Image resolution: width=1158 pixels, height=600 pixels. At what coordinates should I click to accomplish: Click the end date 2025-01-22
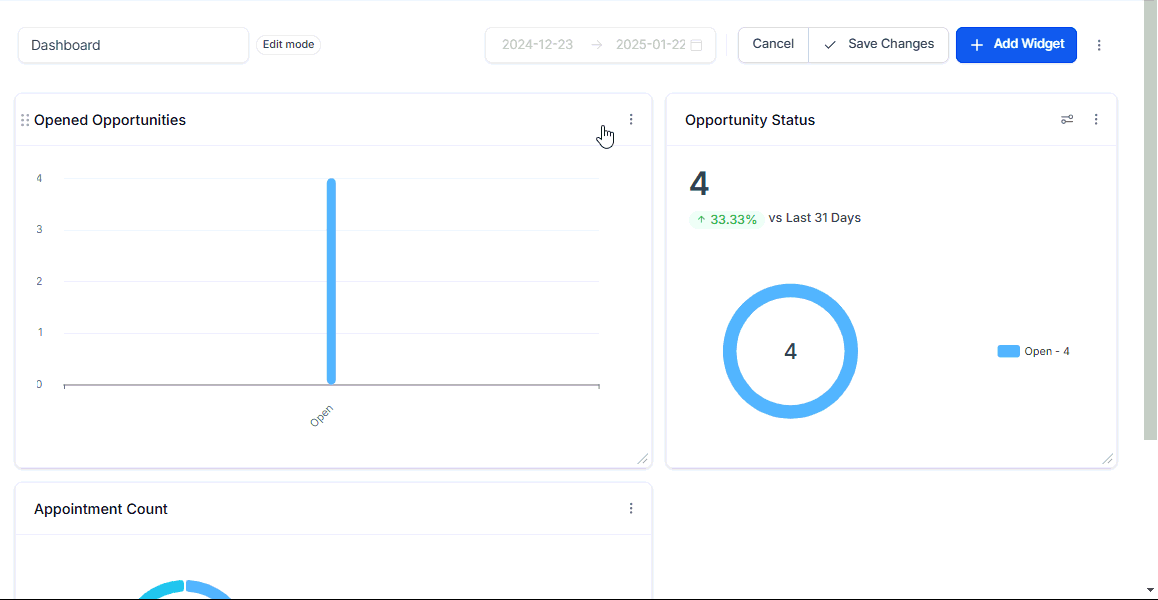coord(651,44)
